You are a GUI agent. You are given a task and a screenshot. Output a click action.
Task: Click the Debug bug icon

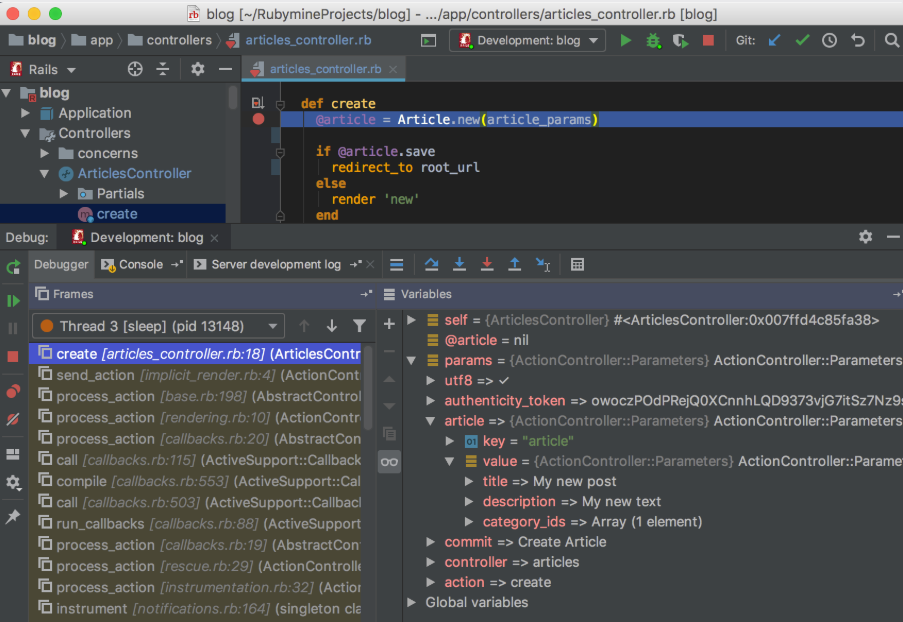653,40
